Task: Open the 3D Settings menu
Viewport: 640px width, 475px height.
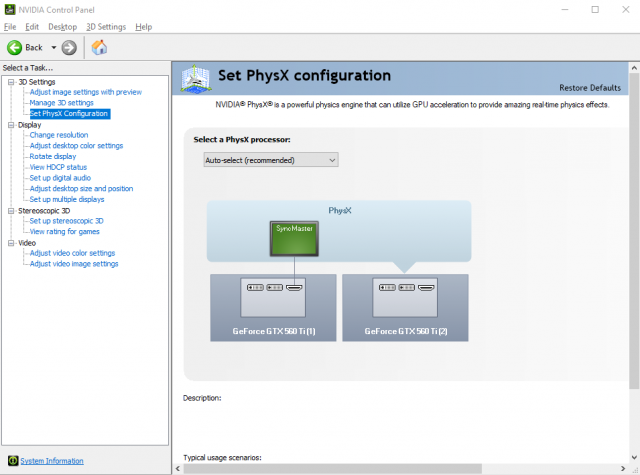Action: [x=105, y=26]
